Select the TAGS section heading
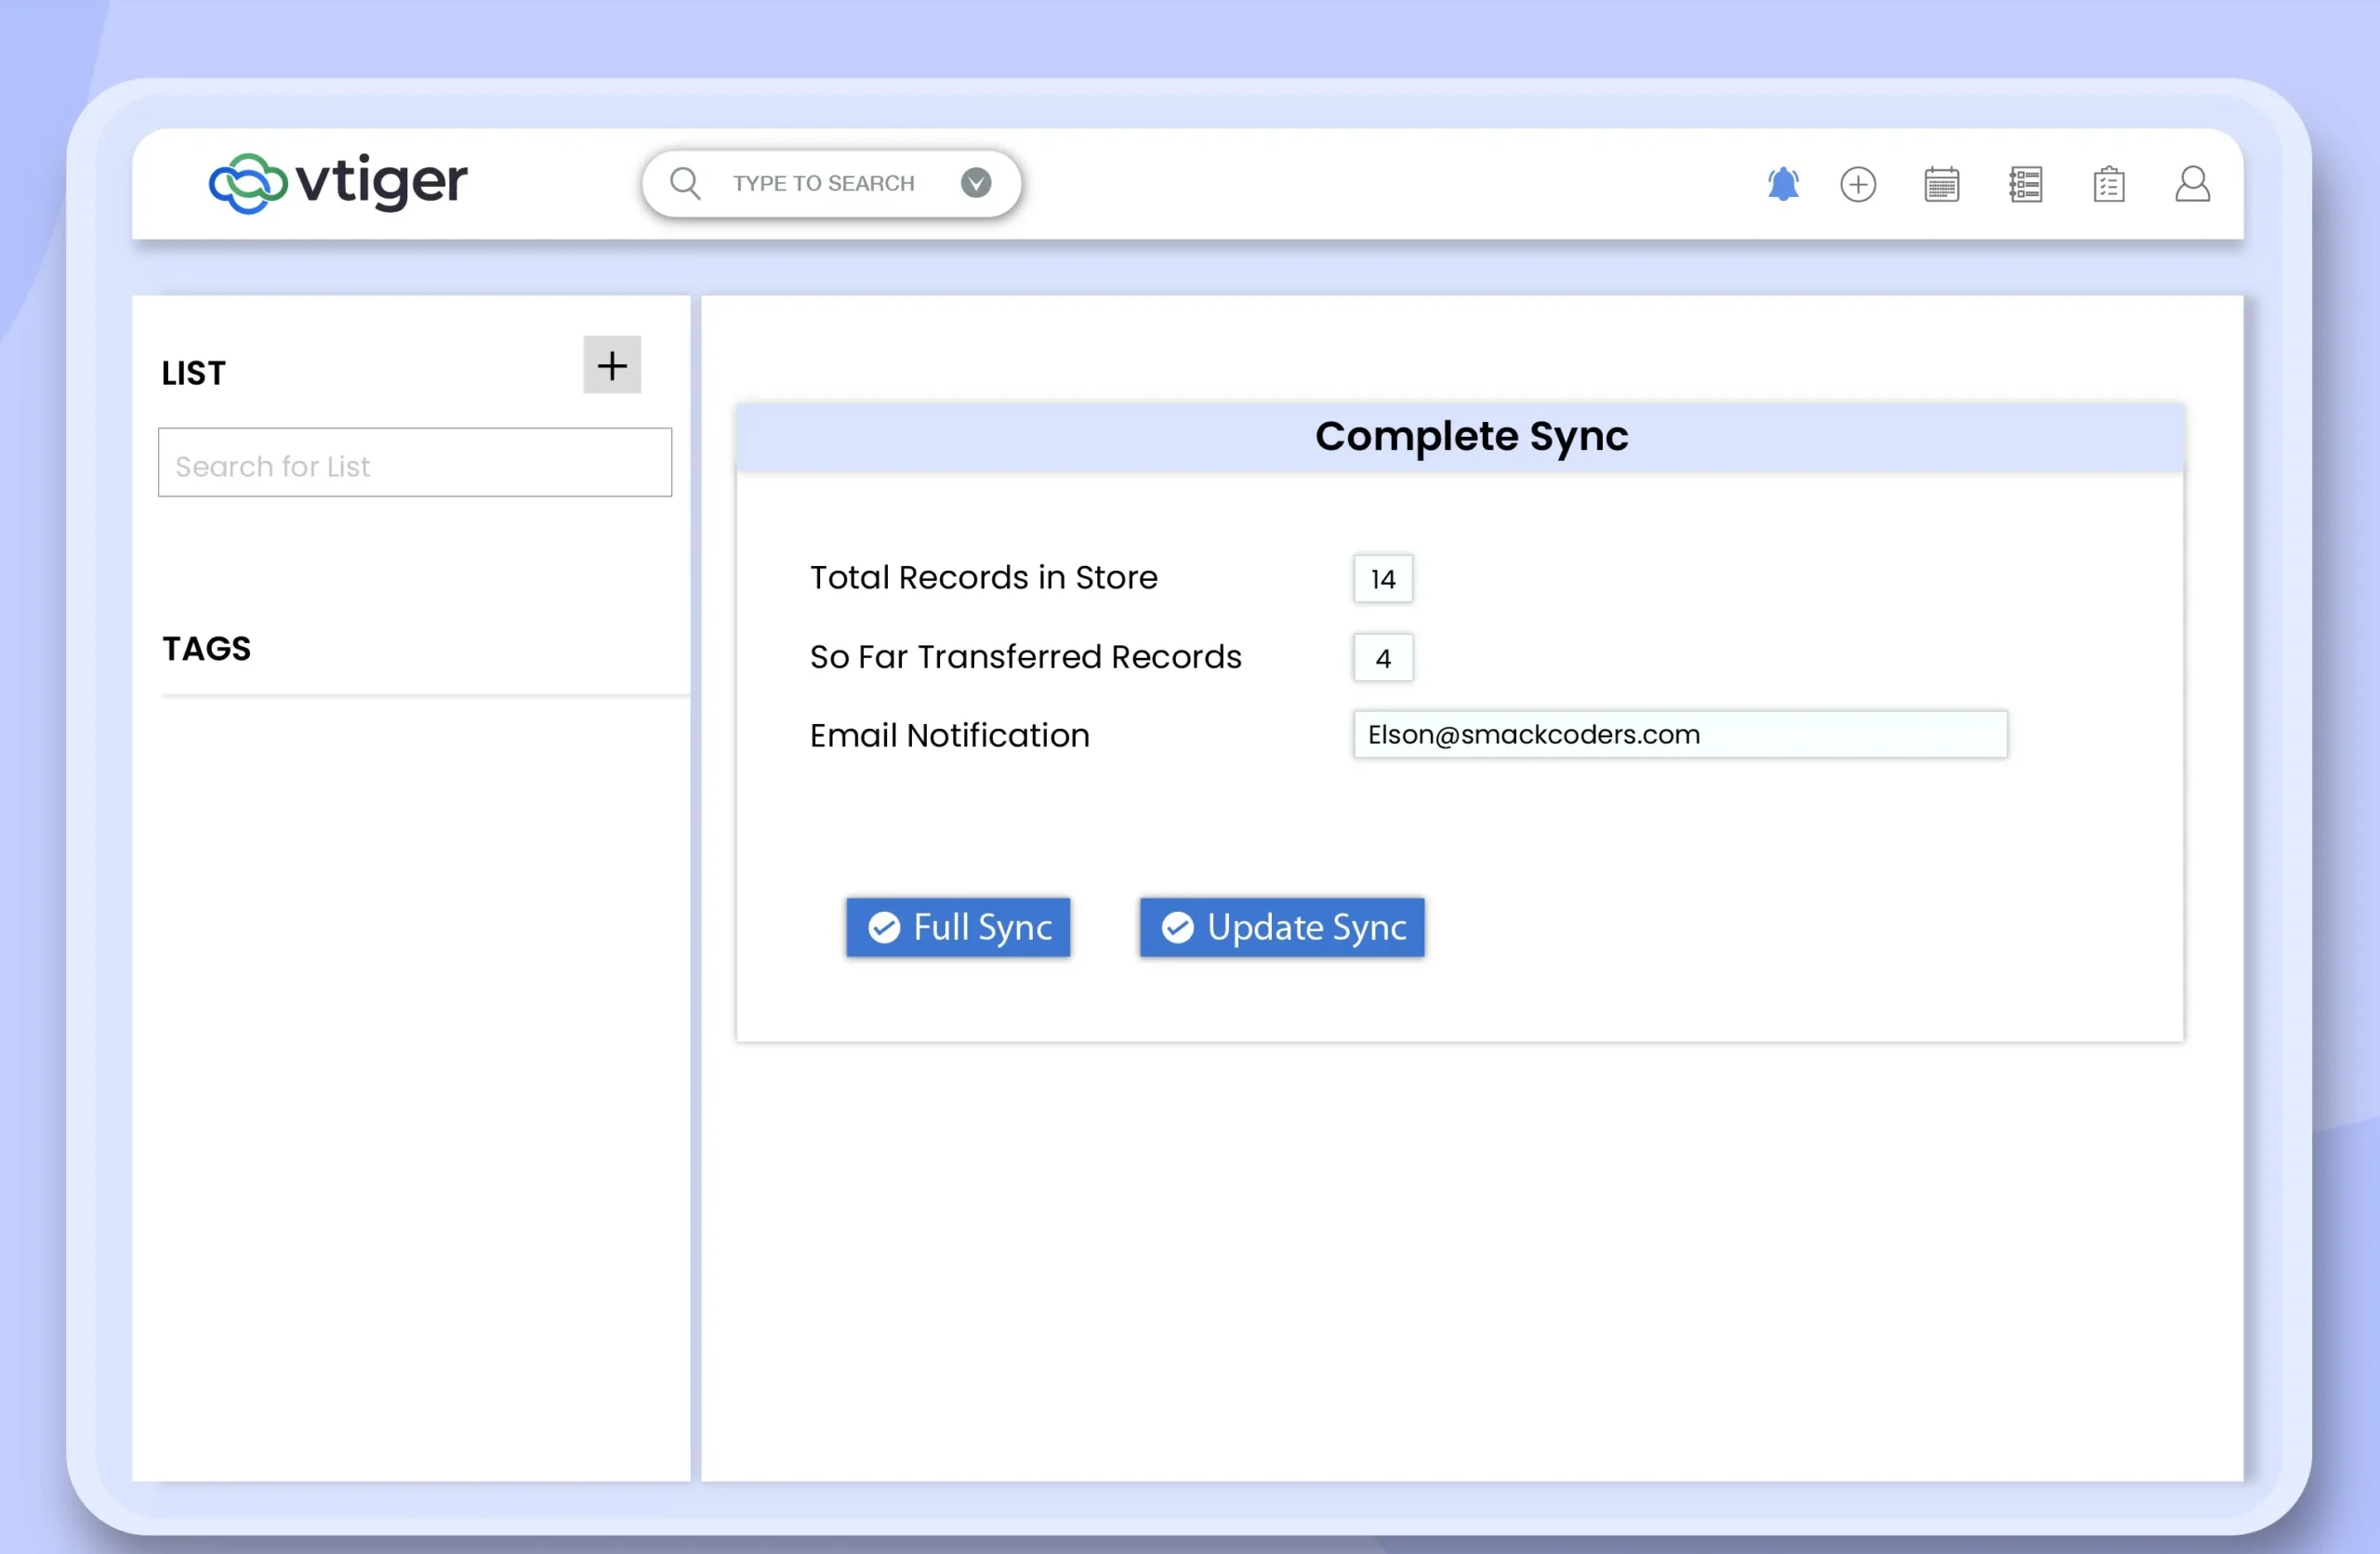Viewport: 2380px width, 1554px height. point(207,649)
